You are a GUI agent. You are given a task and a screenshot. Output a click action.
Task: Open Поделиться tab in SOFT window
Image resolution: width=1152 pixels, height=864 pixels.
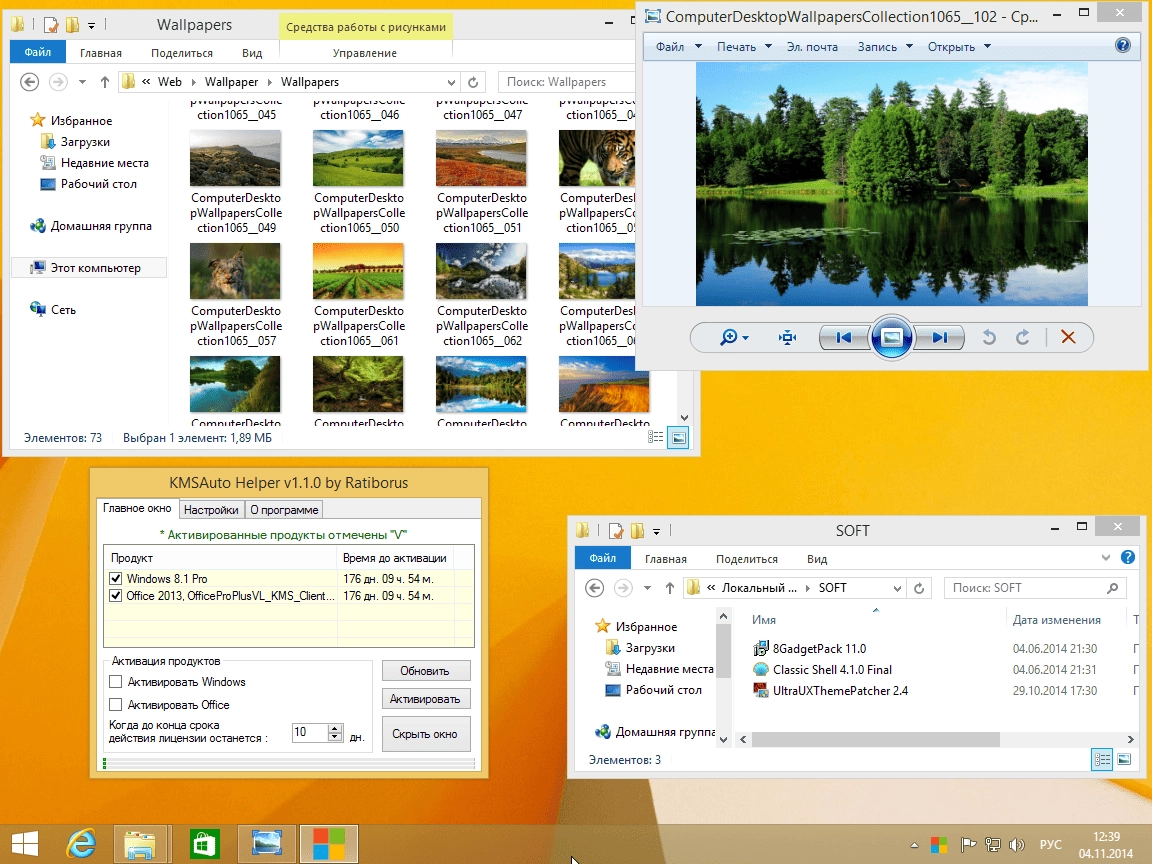coord(746,558)
